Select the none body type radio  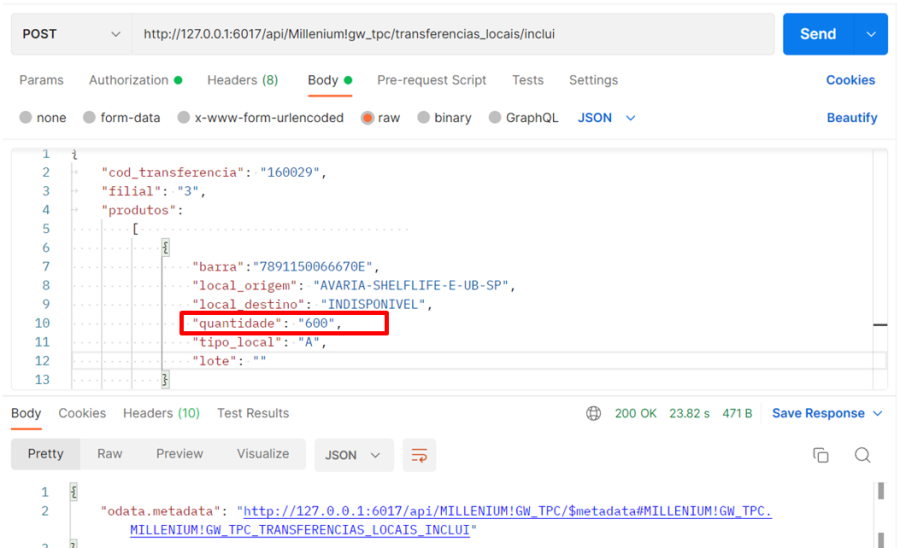[x=25, y=118]
